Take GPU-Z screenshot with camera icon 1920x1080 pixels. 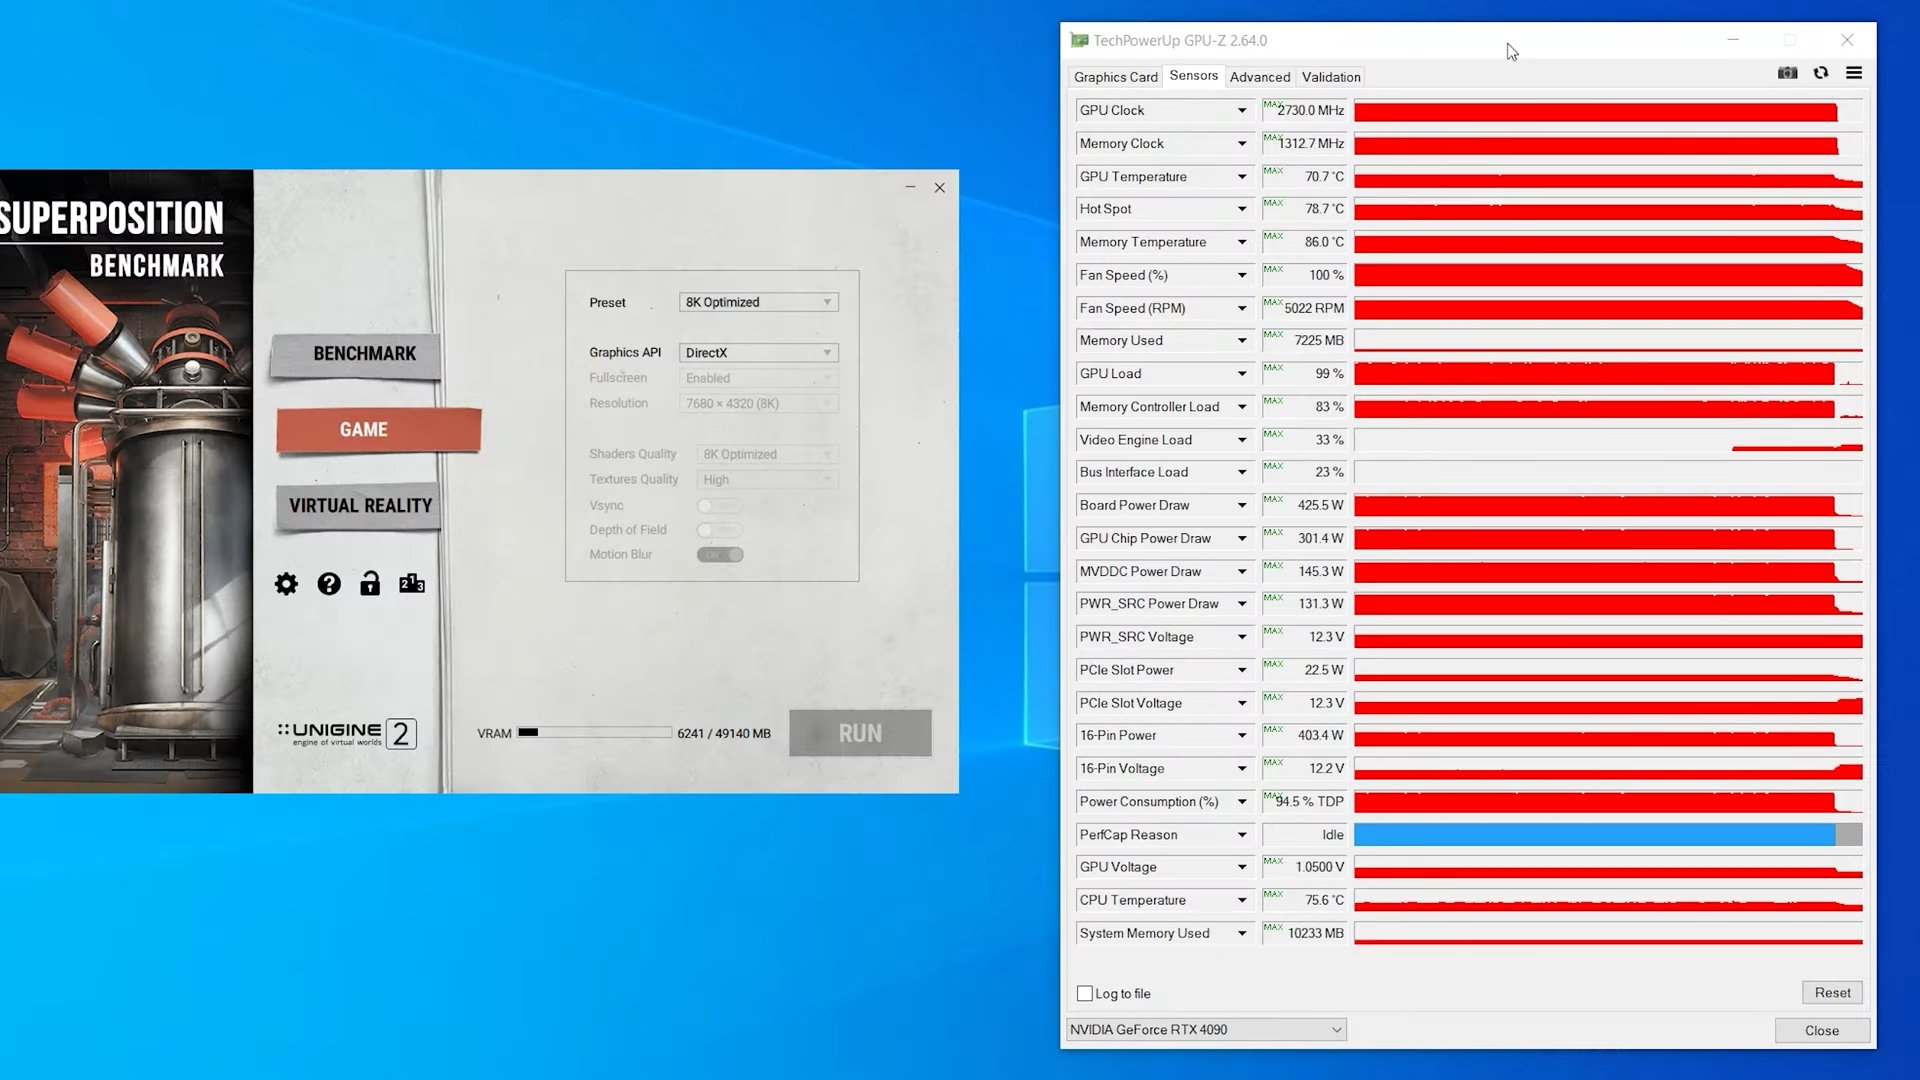(x=1787, y=73)
